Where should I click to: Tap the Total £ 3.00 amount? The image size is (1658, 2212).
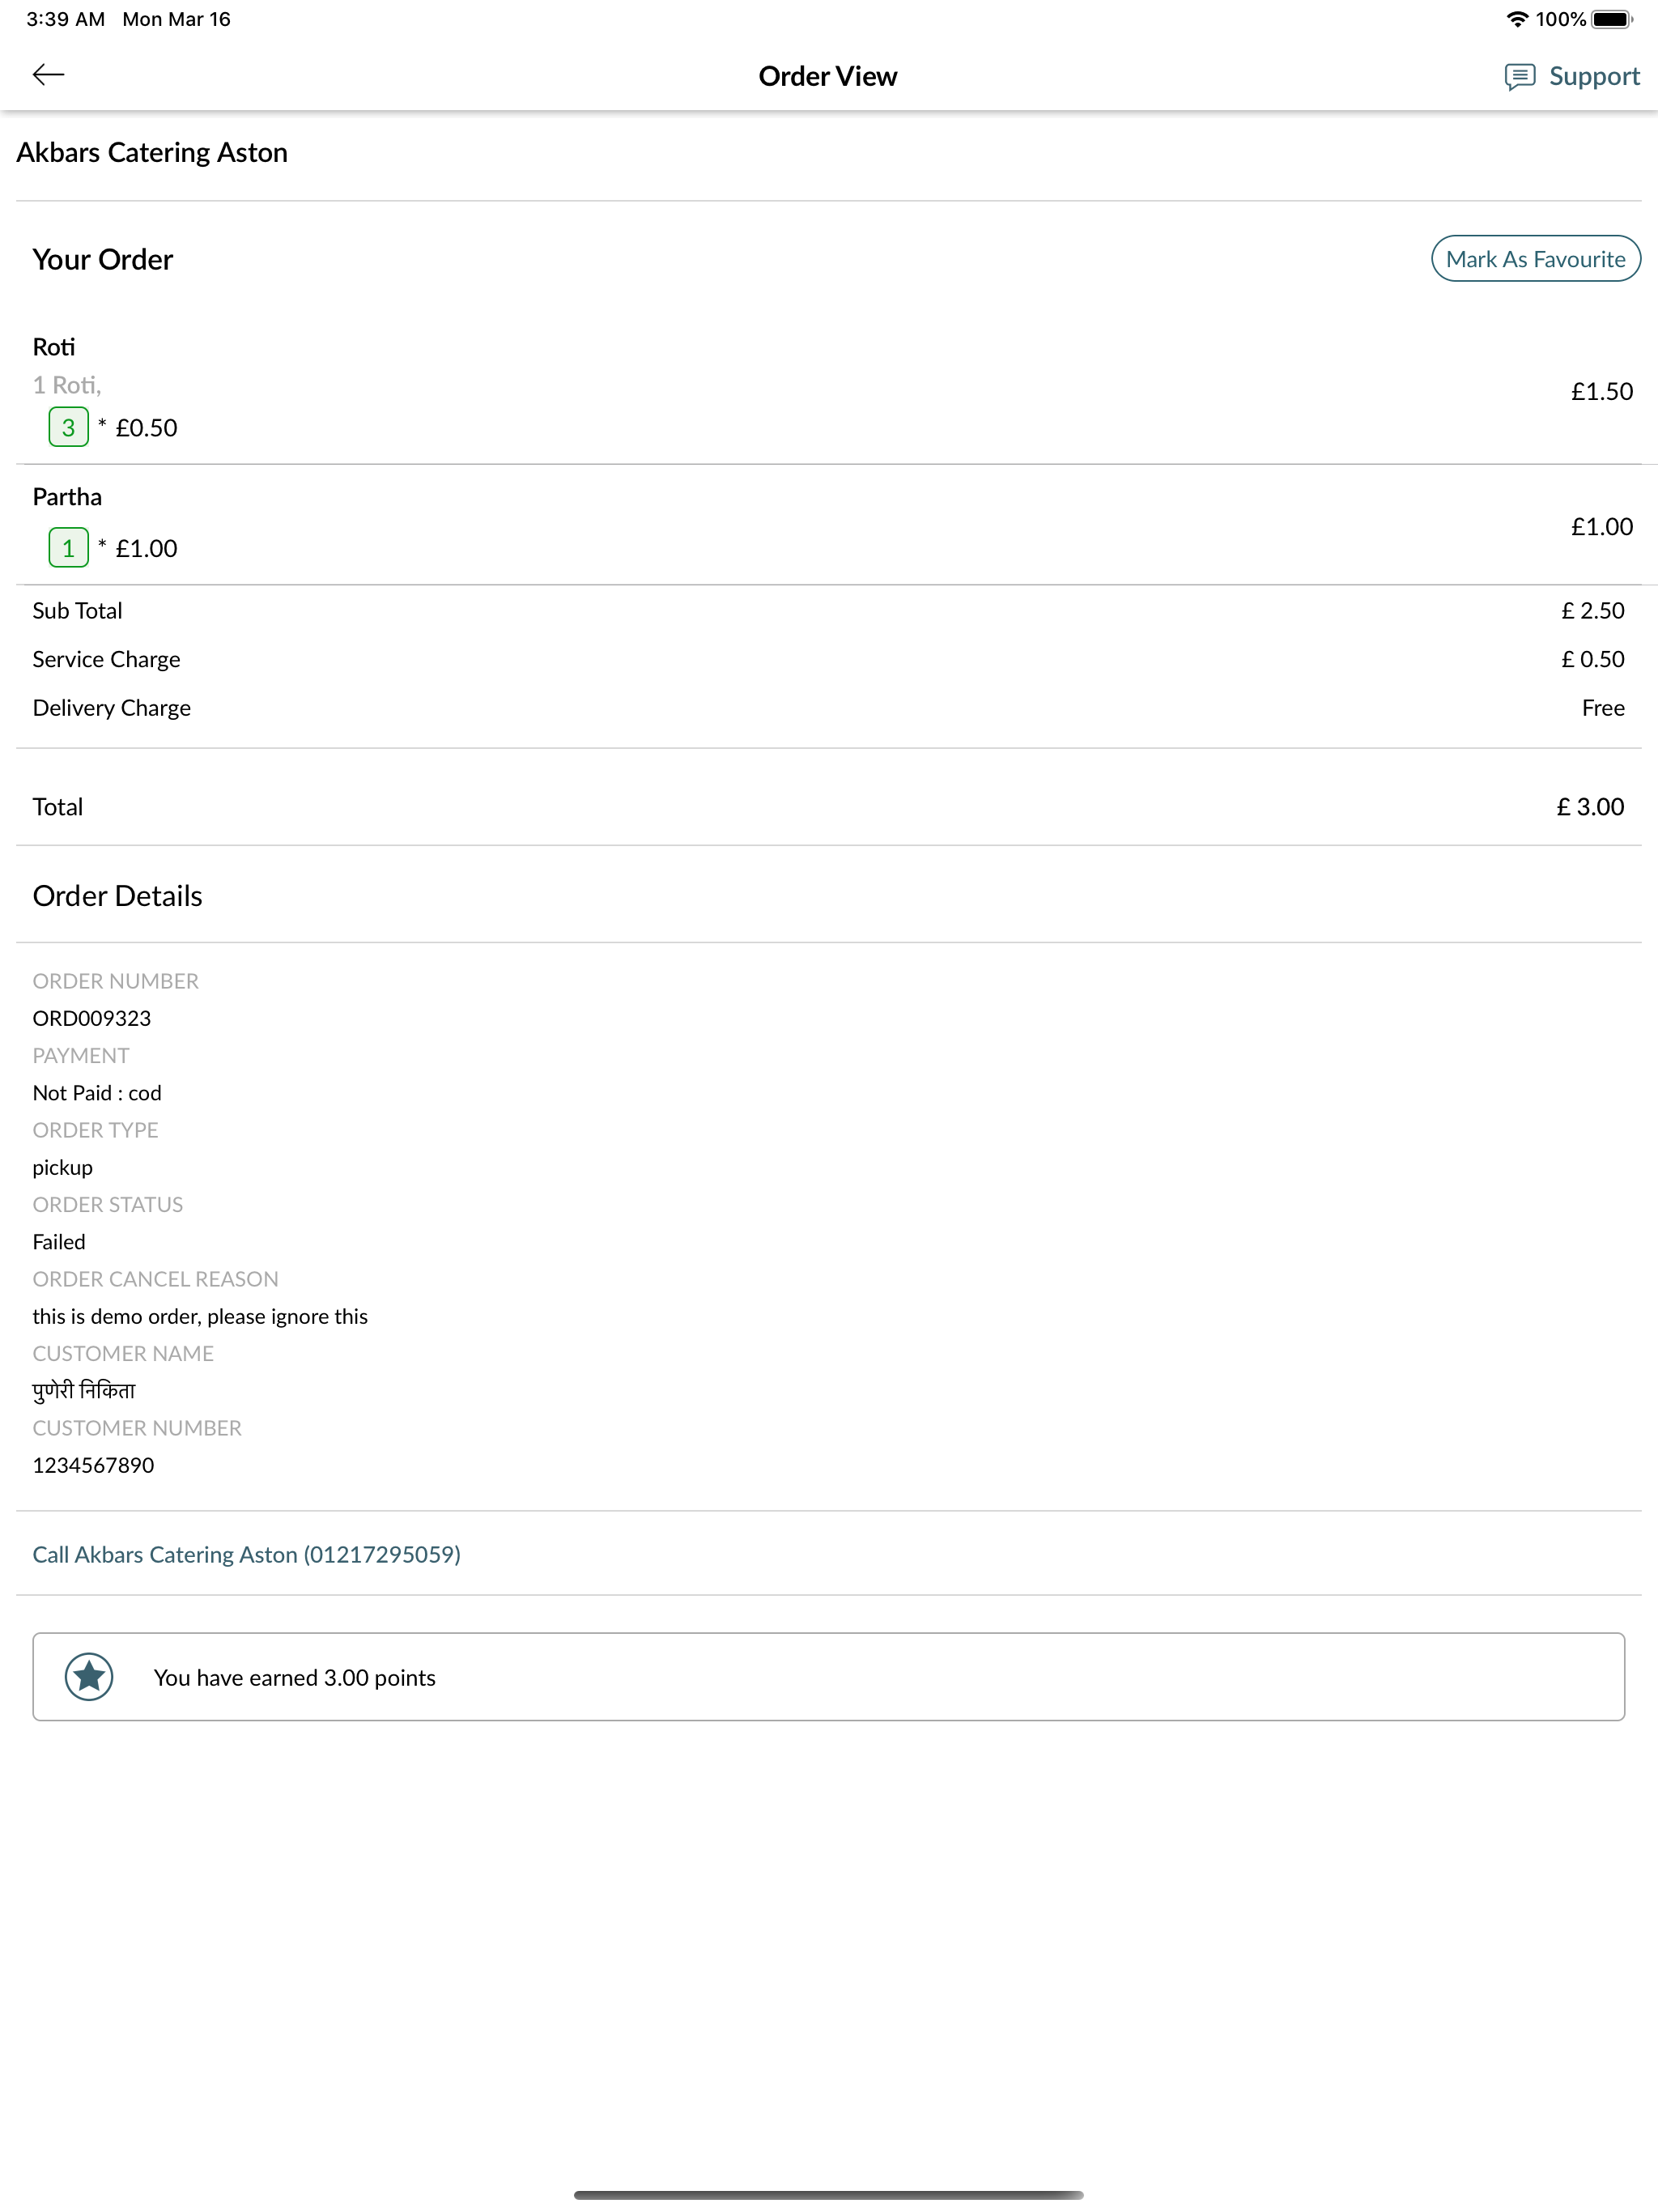[x=1589, y=807]
